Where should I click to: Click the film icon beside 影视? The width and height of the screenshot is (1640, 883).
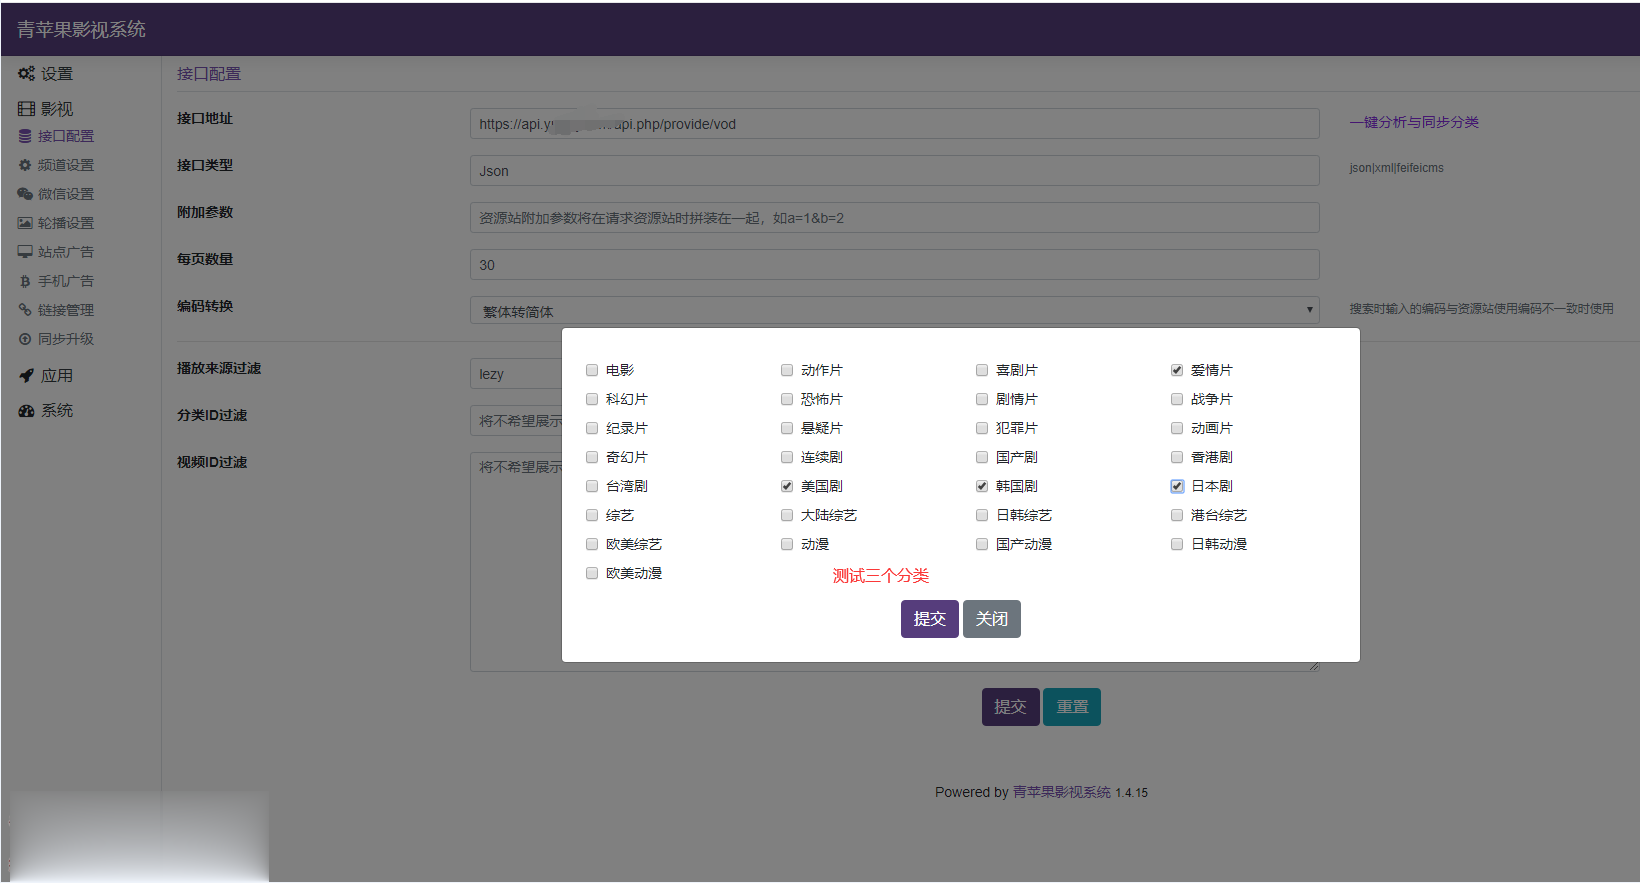(x=26, y=109)
